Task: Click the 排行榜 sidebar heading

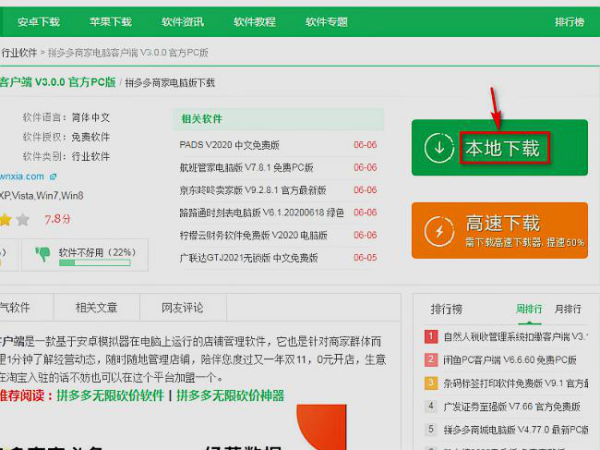Action: [446, 309]
